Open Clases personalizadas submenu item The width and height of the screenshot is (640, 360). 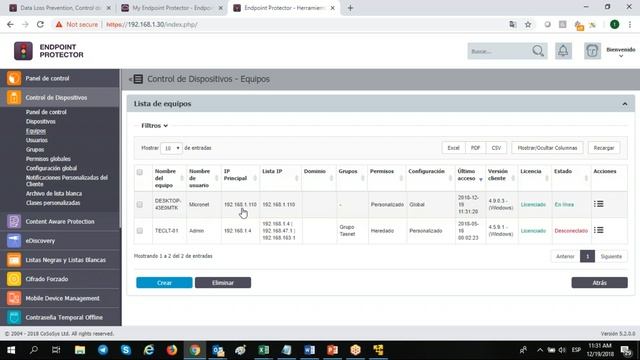(53, 203)
